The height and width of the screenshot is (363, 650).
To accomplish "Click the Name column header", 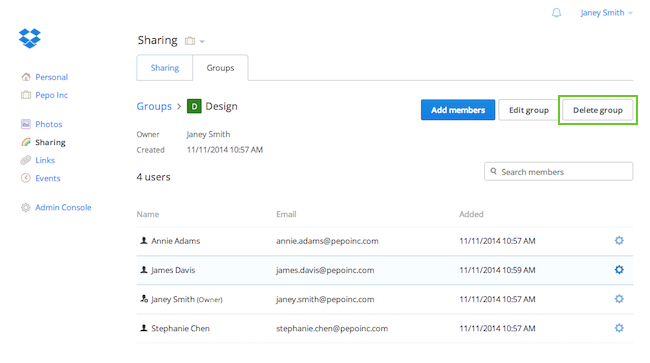I will 148,214.
